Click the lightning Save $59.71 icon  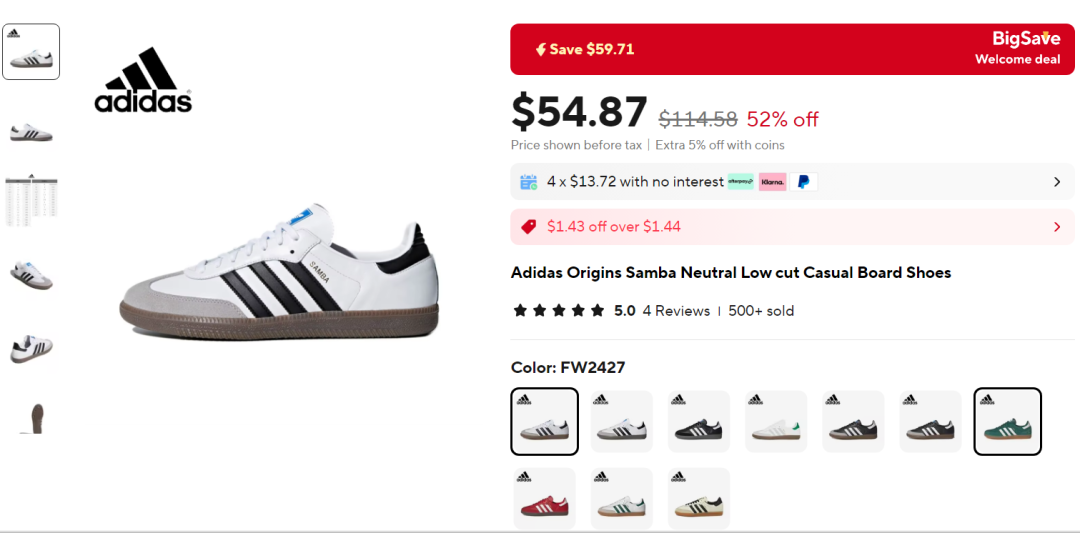(541, 50)
